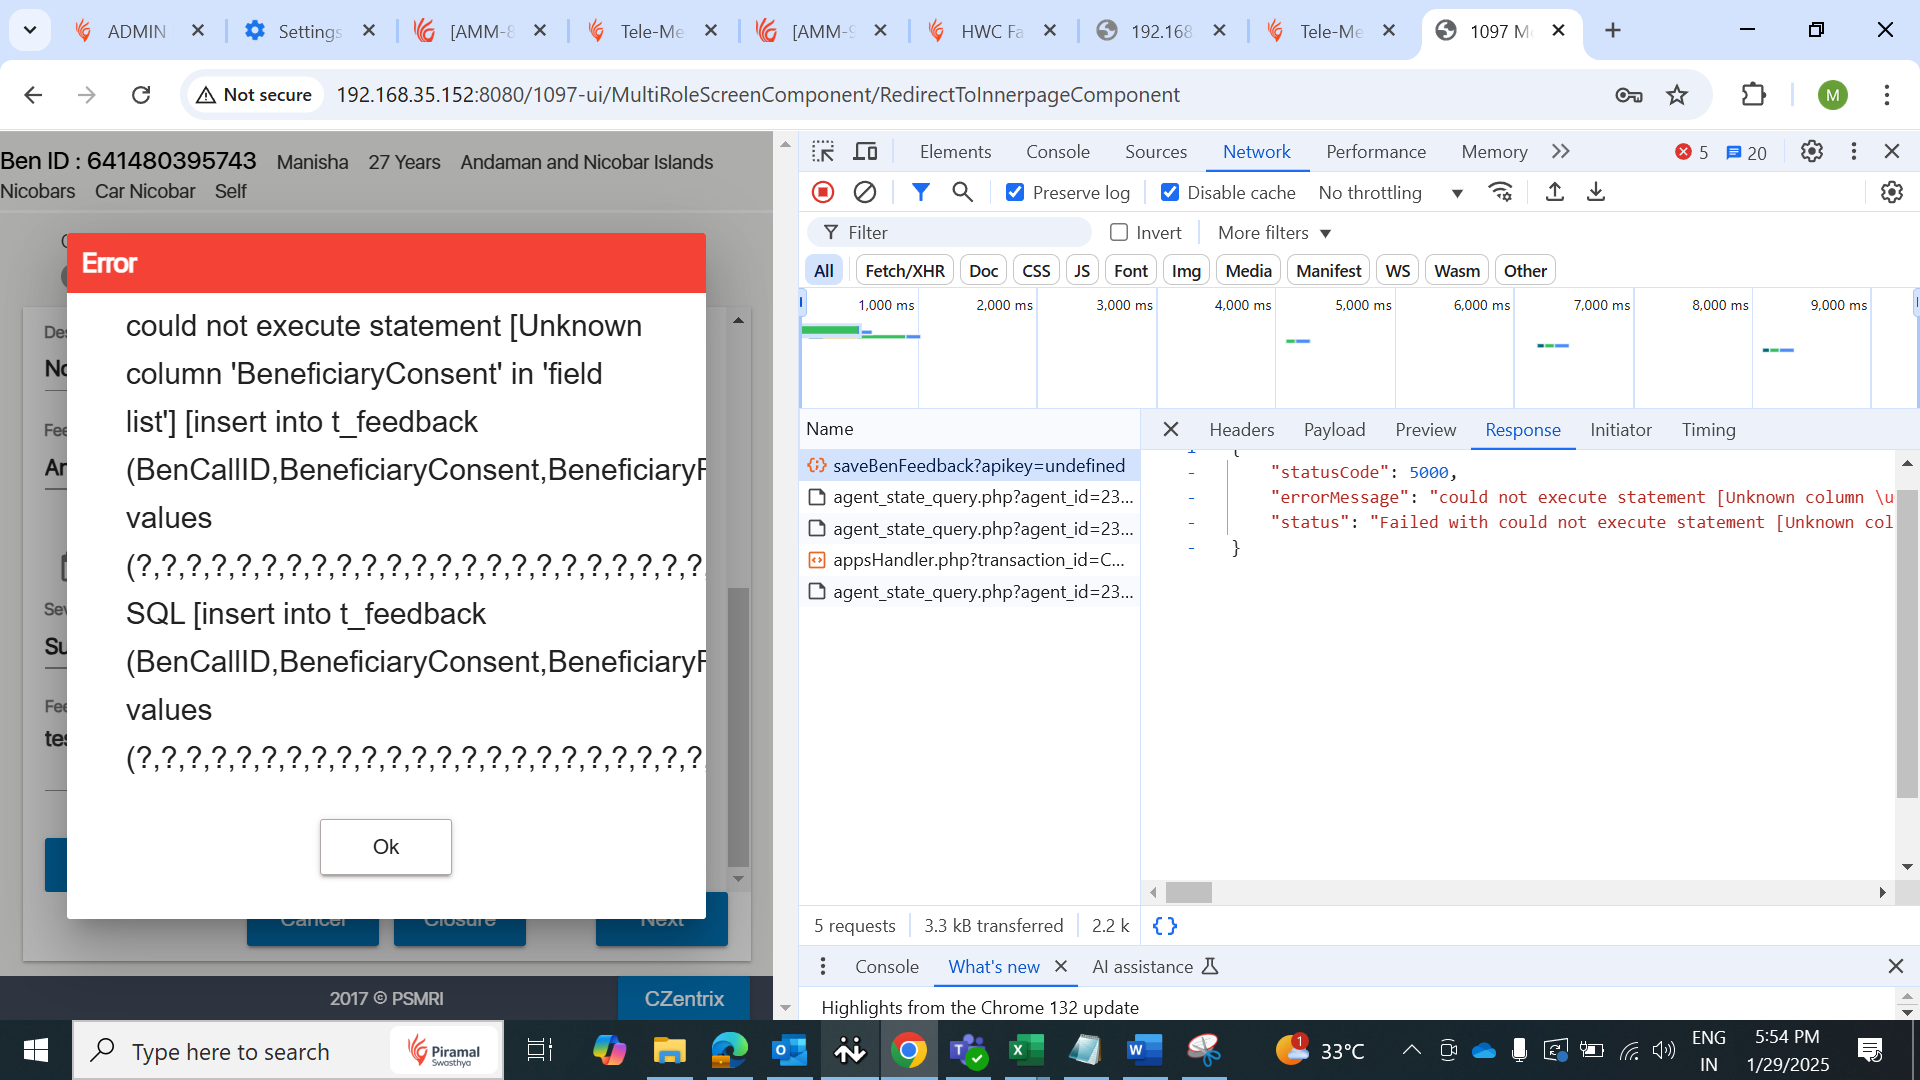Screen dimensions: 1920x1080
Task: Toggle the device toolbar icon
Action: click(x=865, y=152)
